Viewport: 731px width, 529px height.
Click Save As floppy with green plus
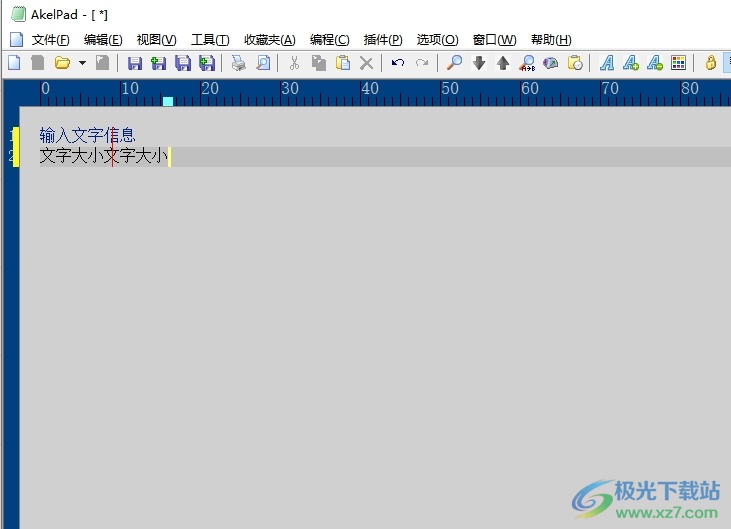(159, 63)
